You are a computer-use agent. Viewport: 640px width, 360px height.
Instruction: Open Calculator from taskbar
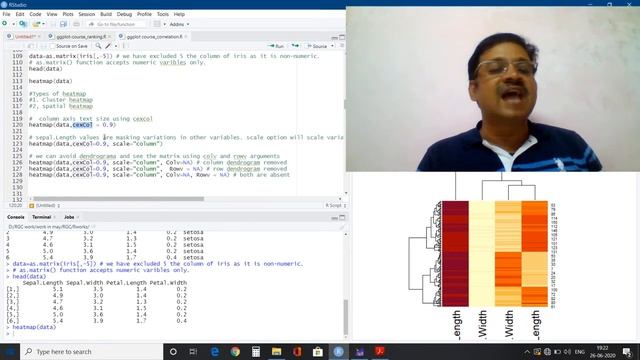coord(256,351)
